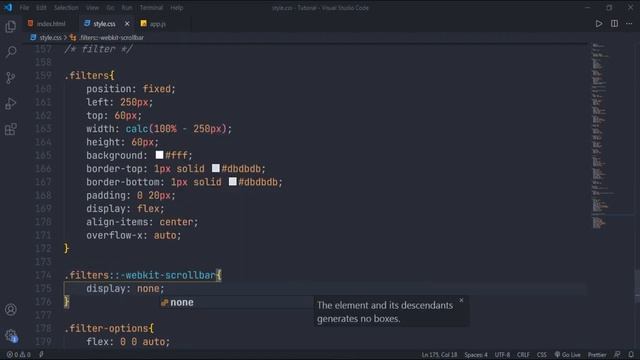Dismiss the suggestion details tooltip
The width and height of the screenshot is (640, 360).
click(461, 300)
